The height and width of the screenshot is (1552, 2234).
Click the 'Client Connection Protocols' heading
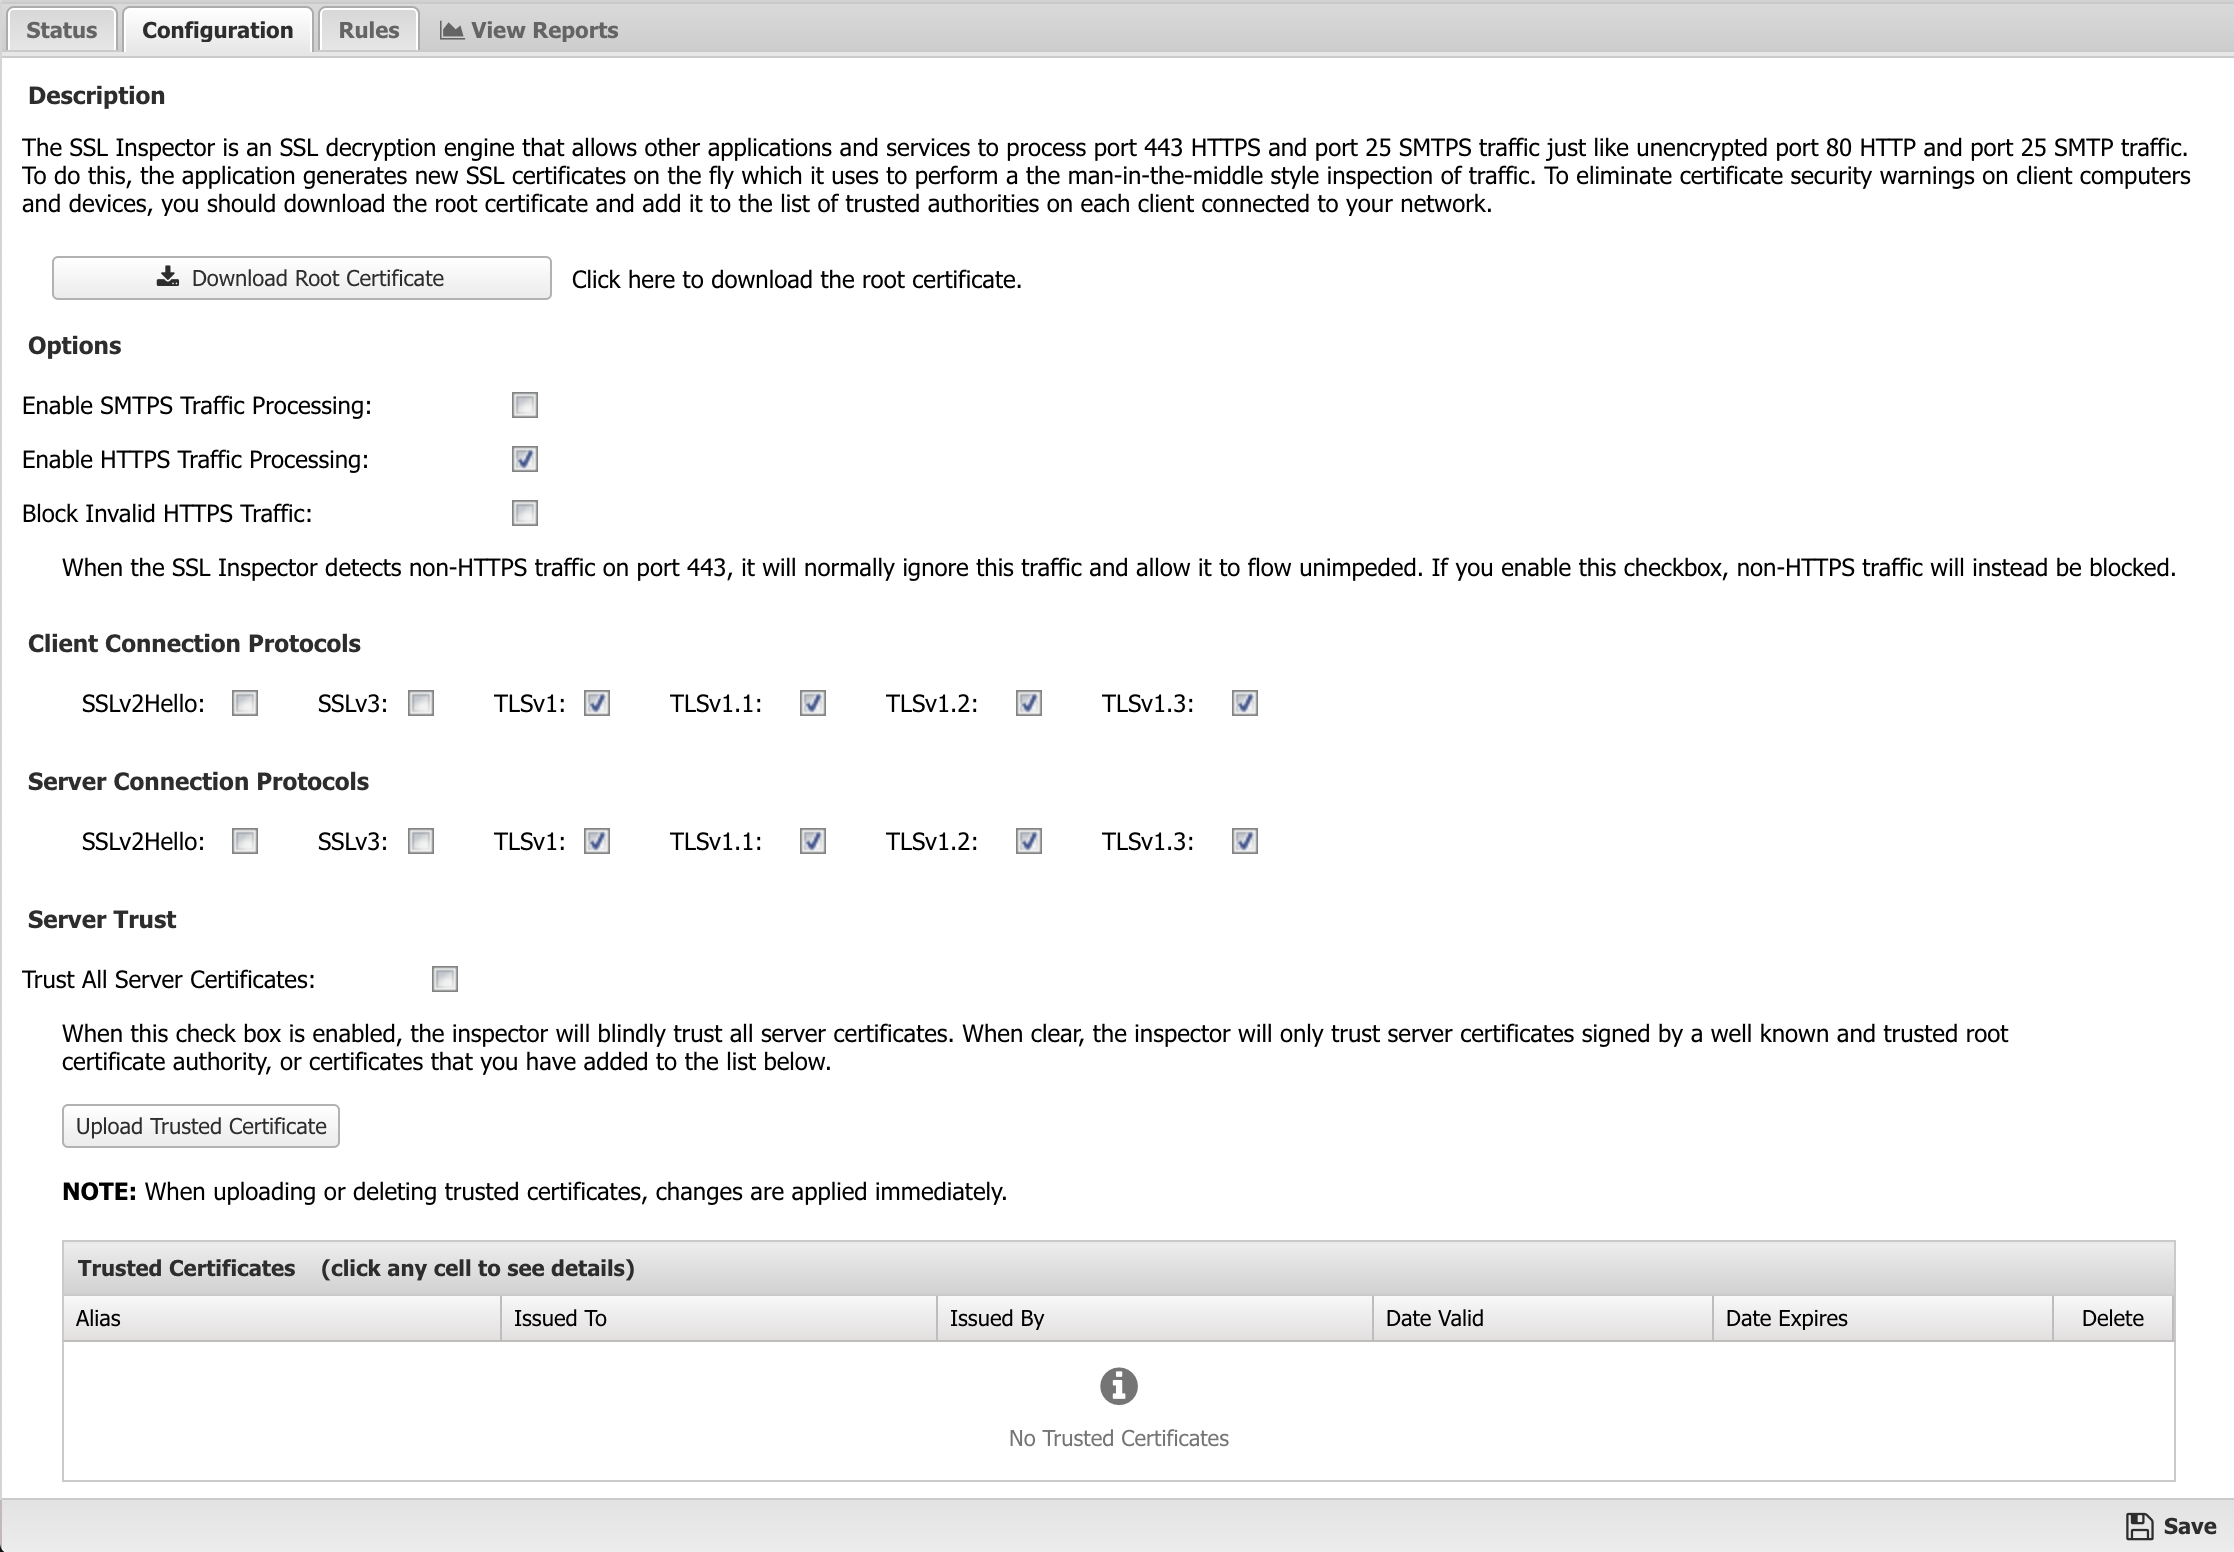tap(194, 643)
